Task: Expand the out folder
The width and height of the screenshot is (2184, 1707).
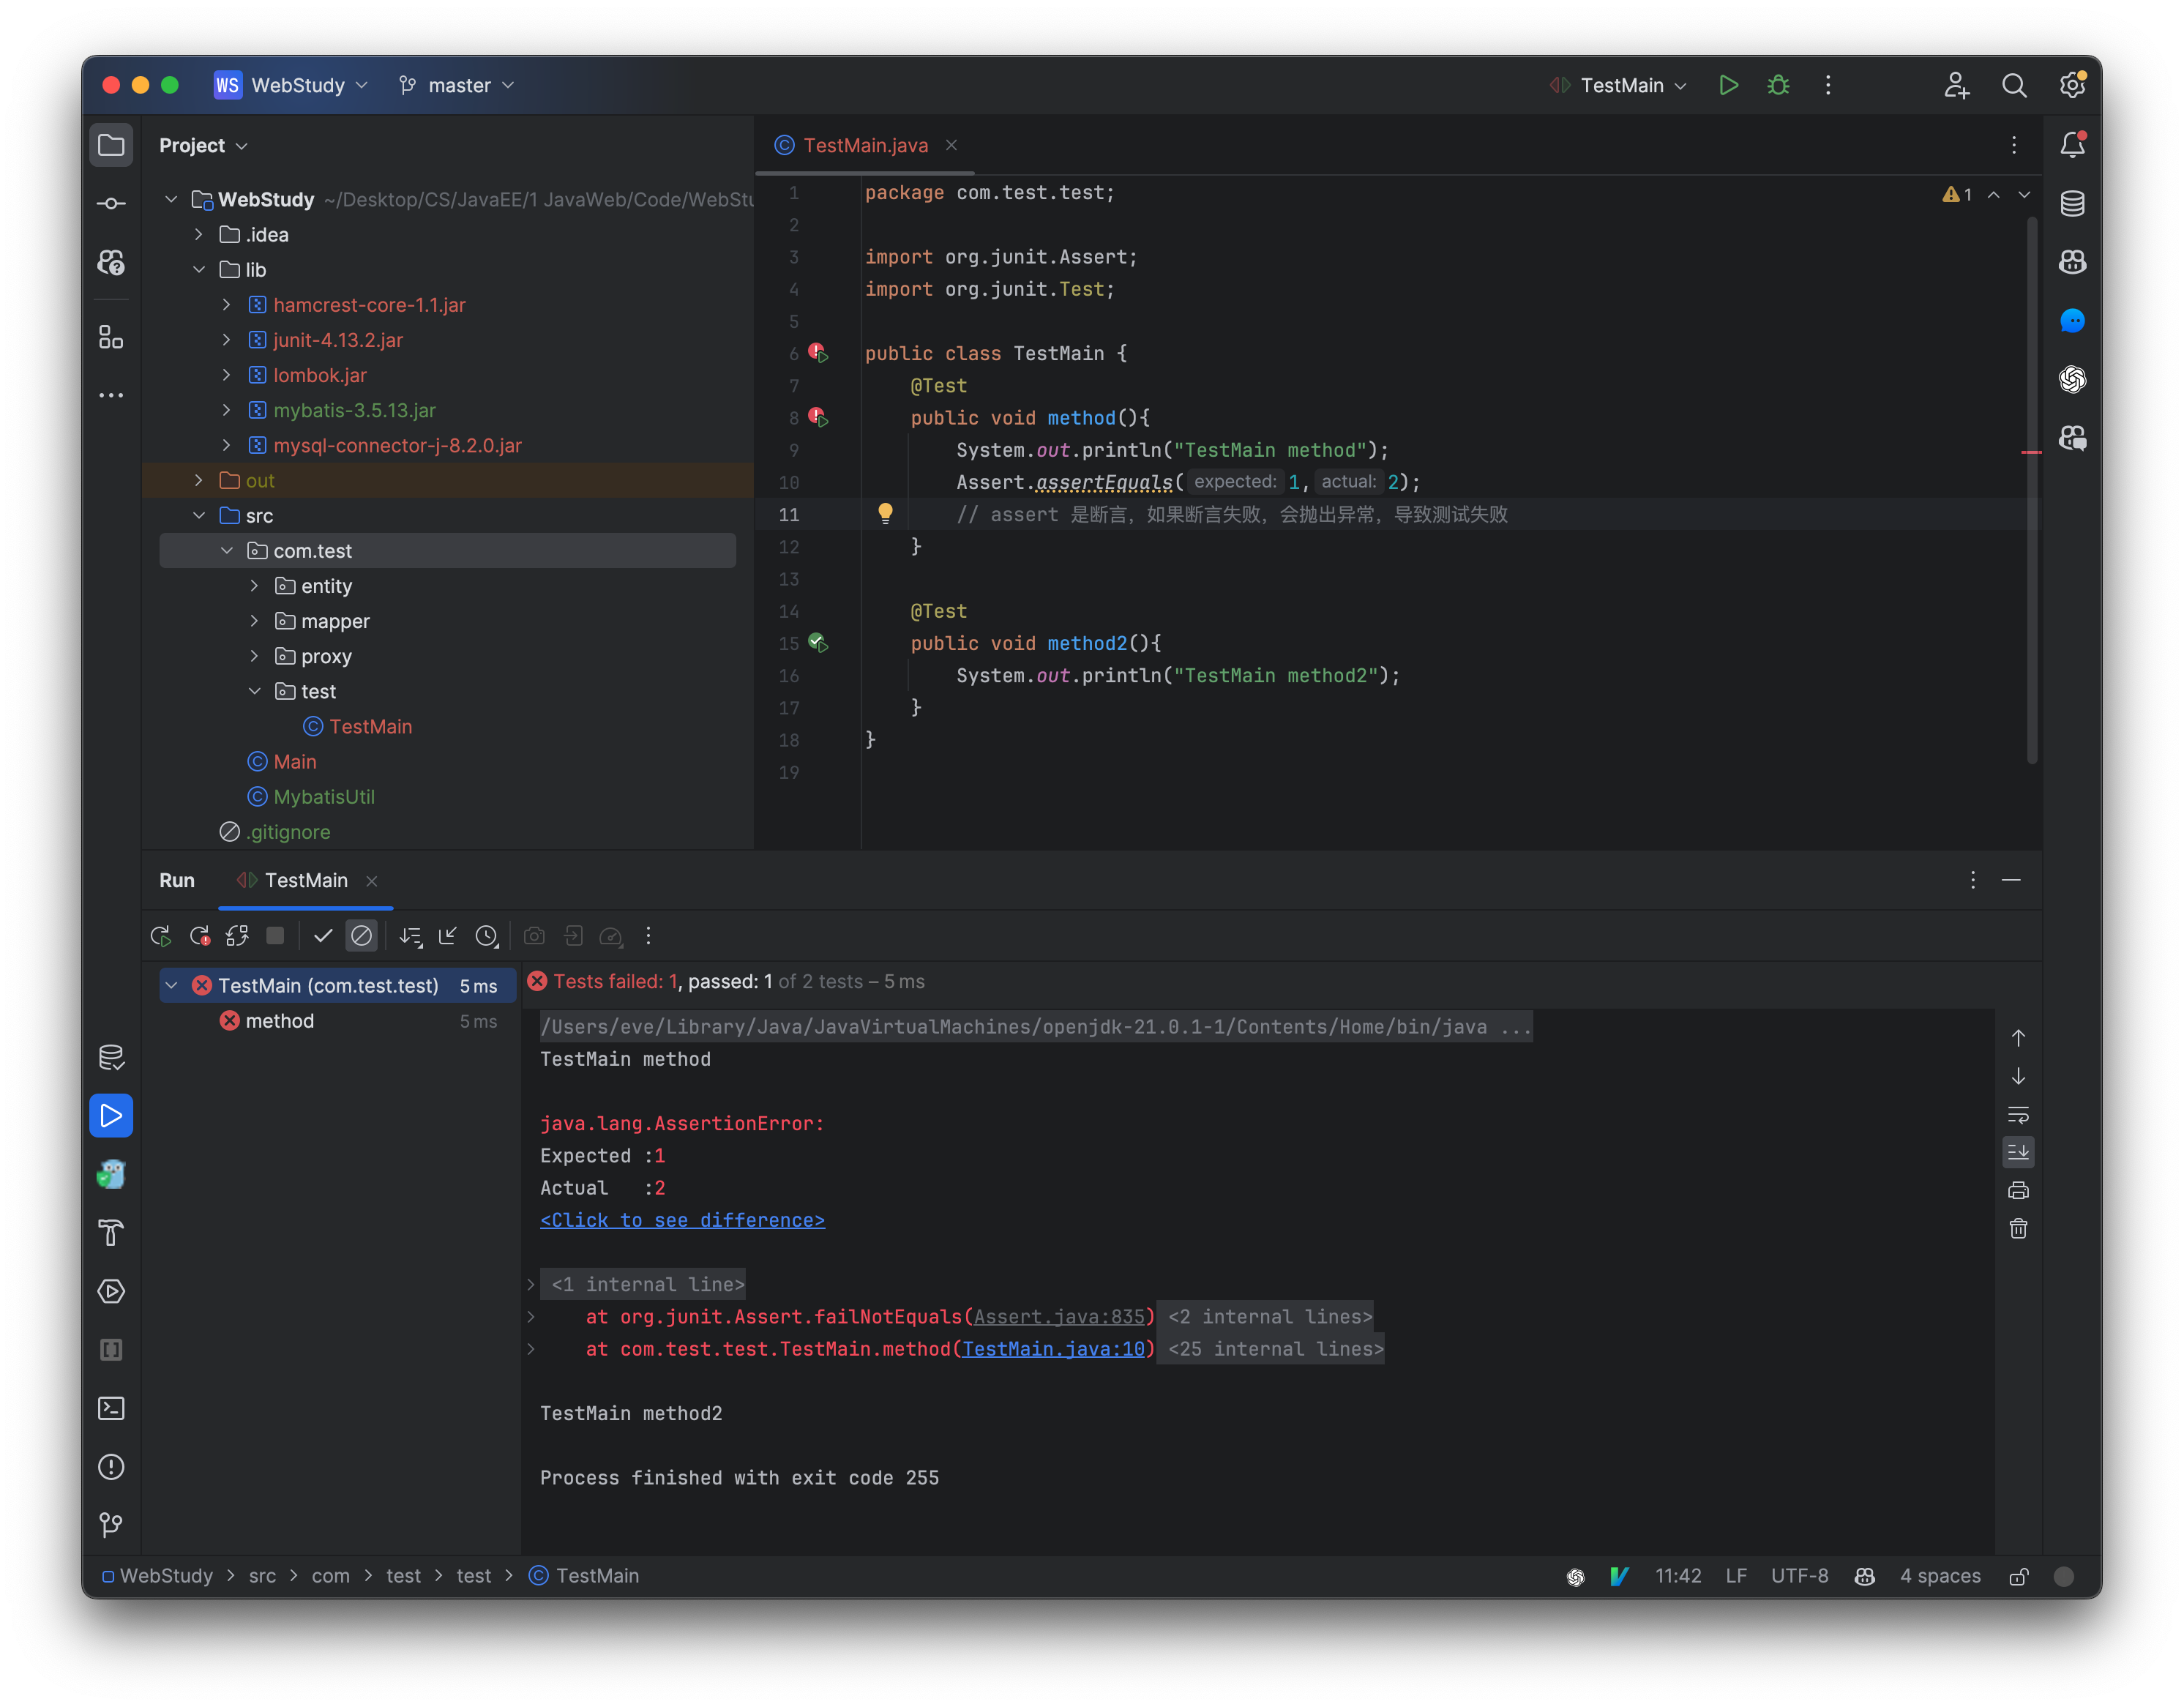Action: click(199, 481)
